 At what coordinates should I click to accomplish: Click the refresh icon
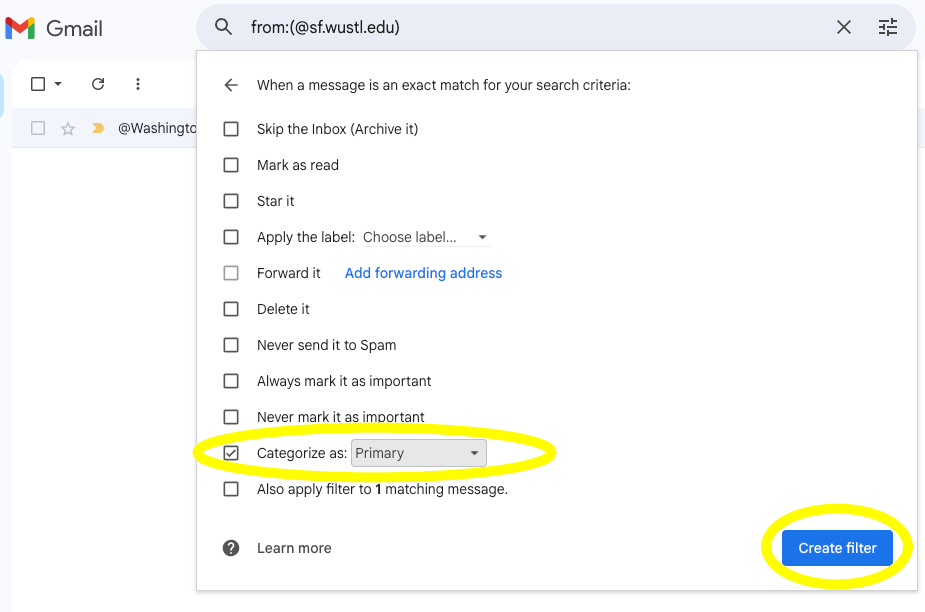click(98, 84)
